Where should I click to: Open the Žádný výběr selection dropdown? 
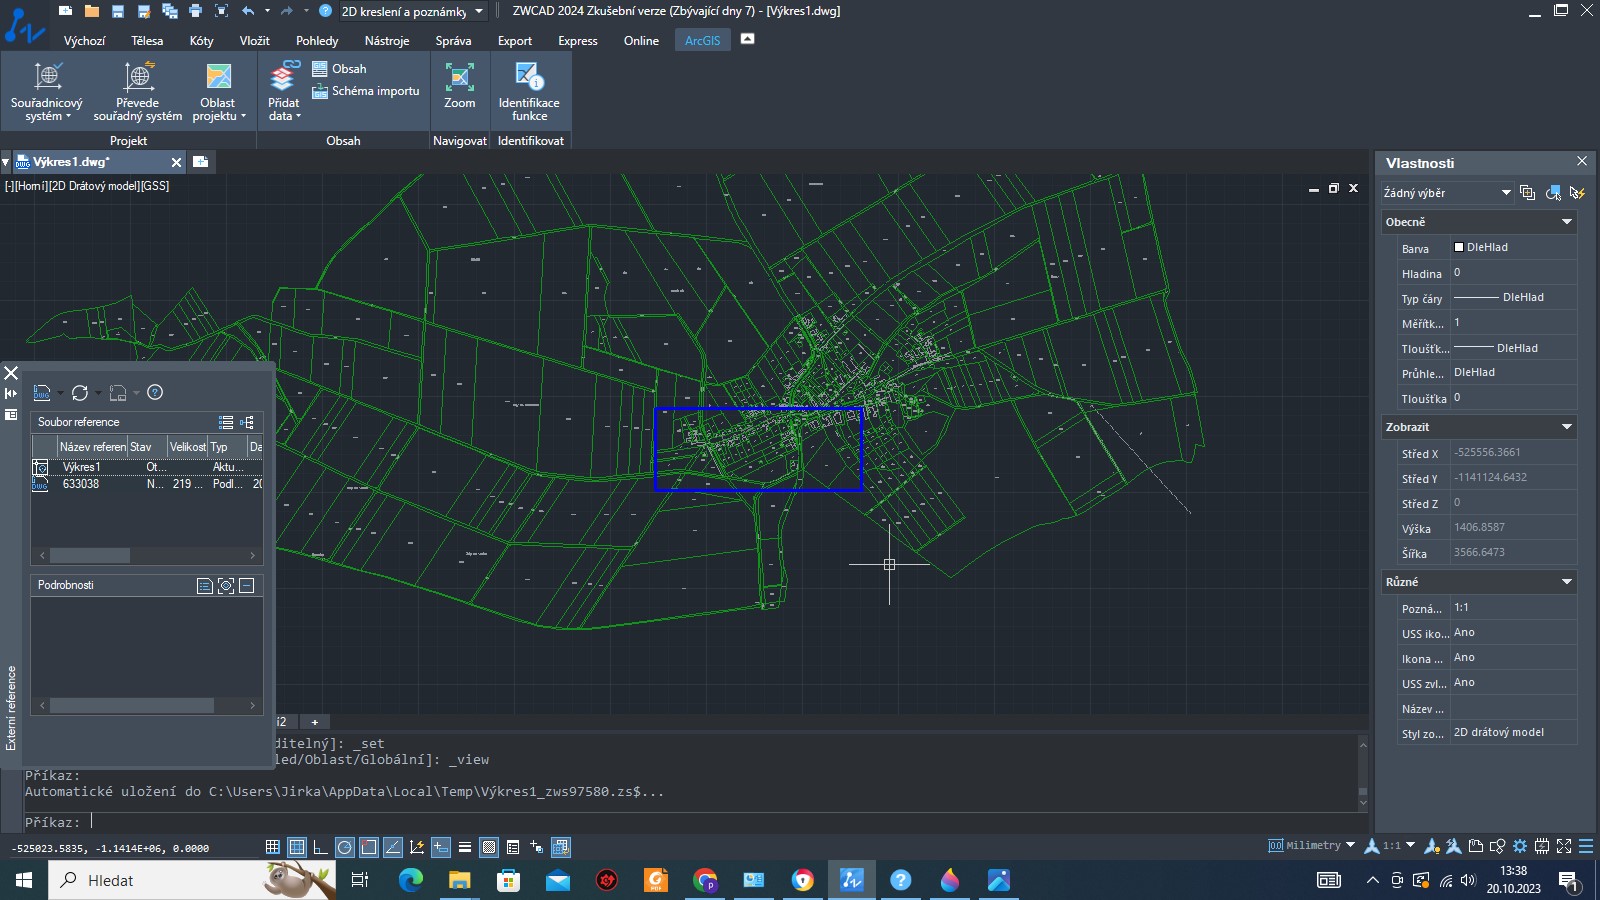tap(1447, 193)
